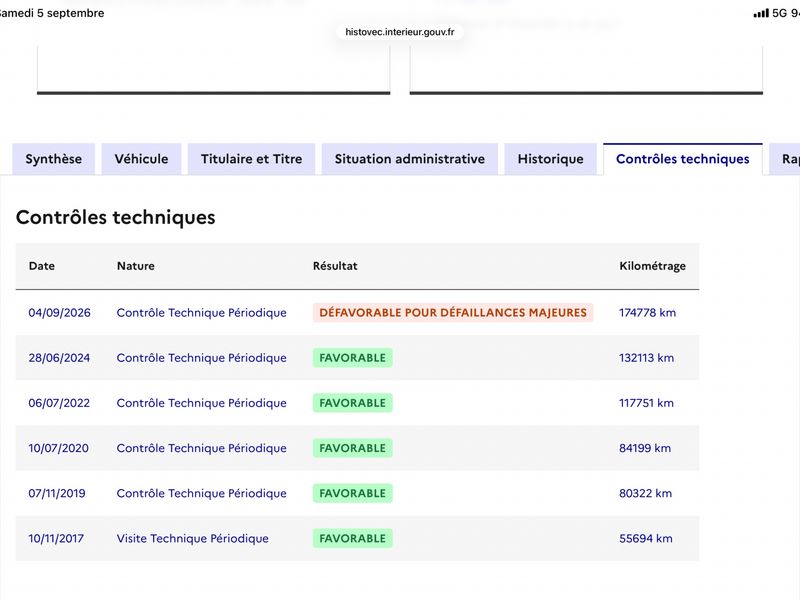
Task: Click the 04/09/2026 date entry
Action: 59,313
